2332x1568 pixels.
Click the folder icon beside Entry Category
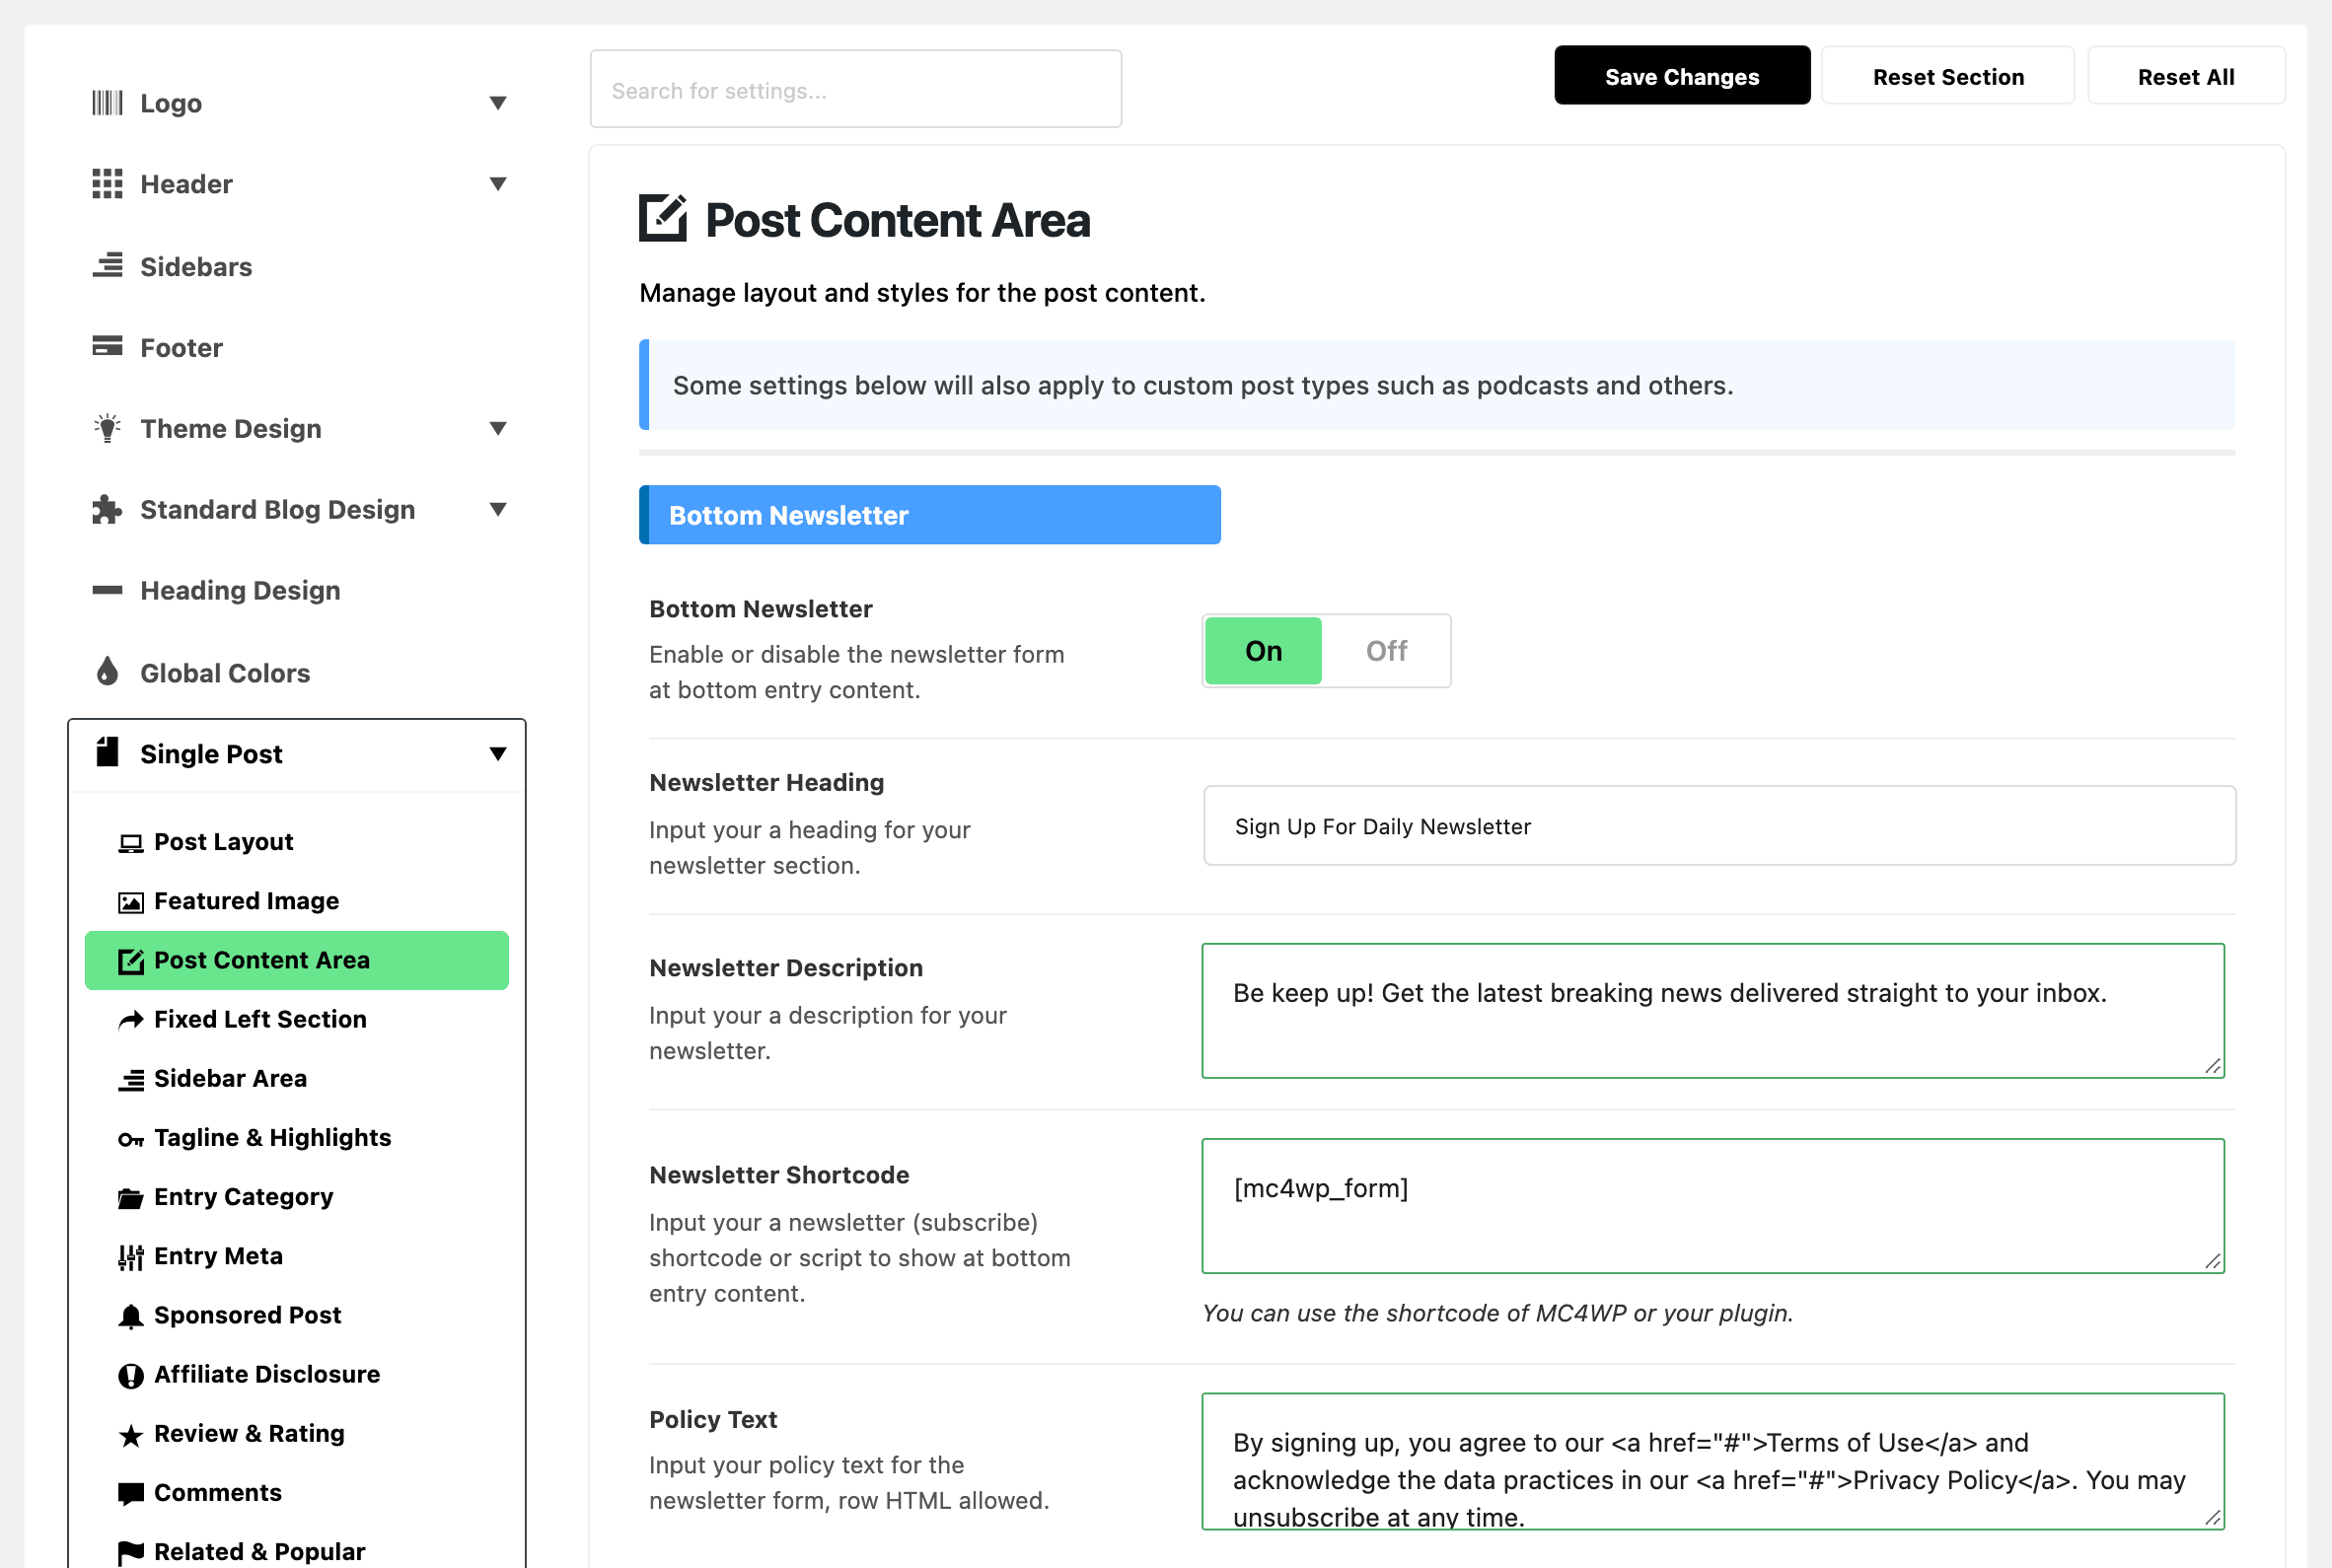point(131,1198)
